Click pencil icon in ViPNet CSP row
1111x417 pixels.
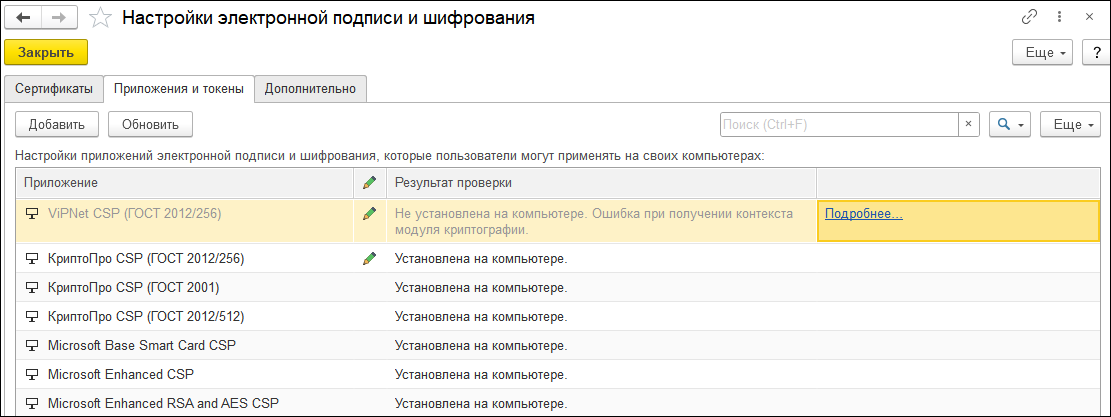point(369,214)
